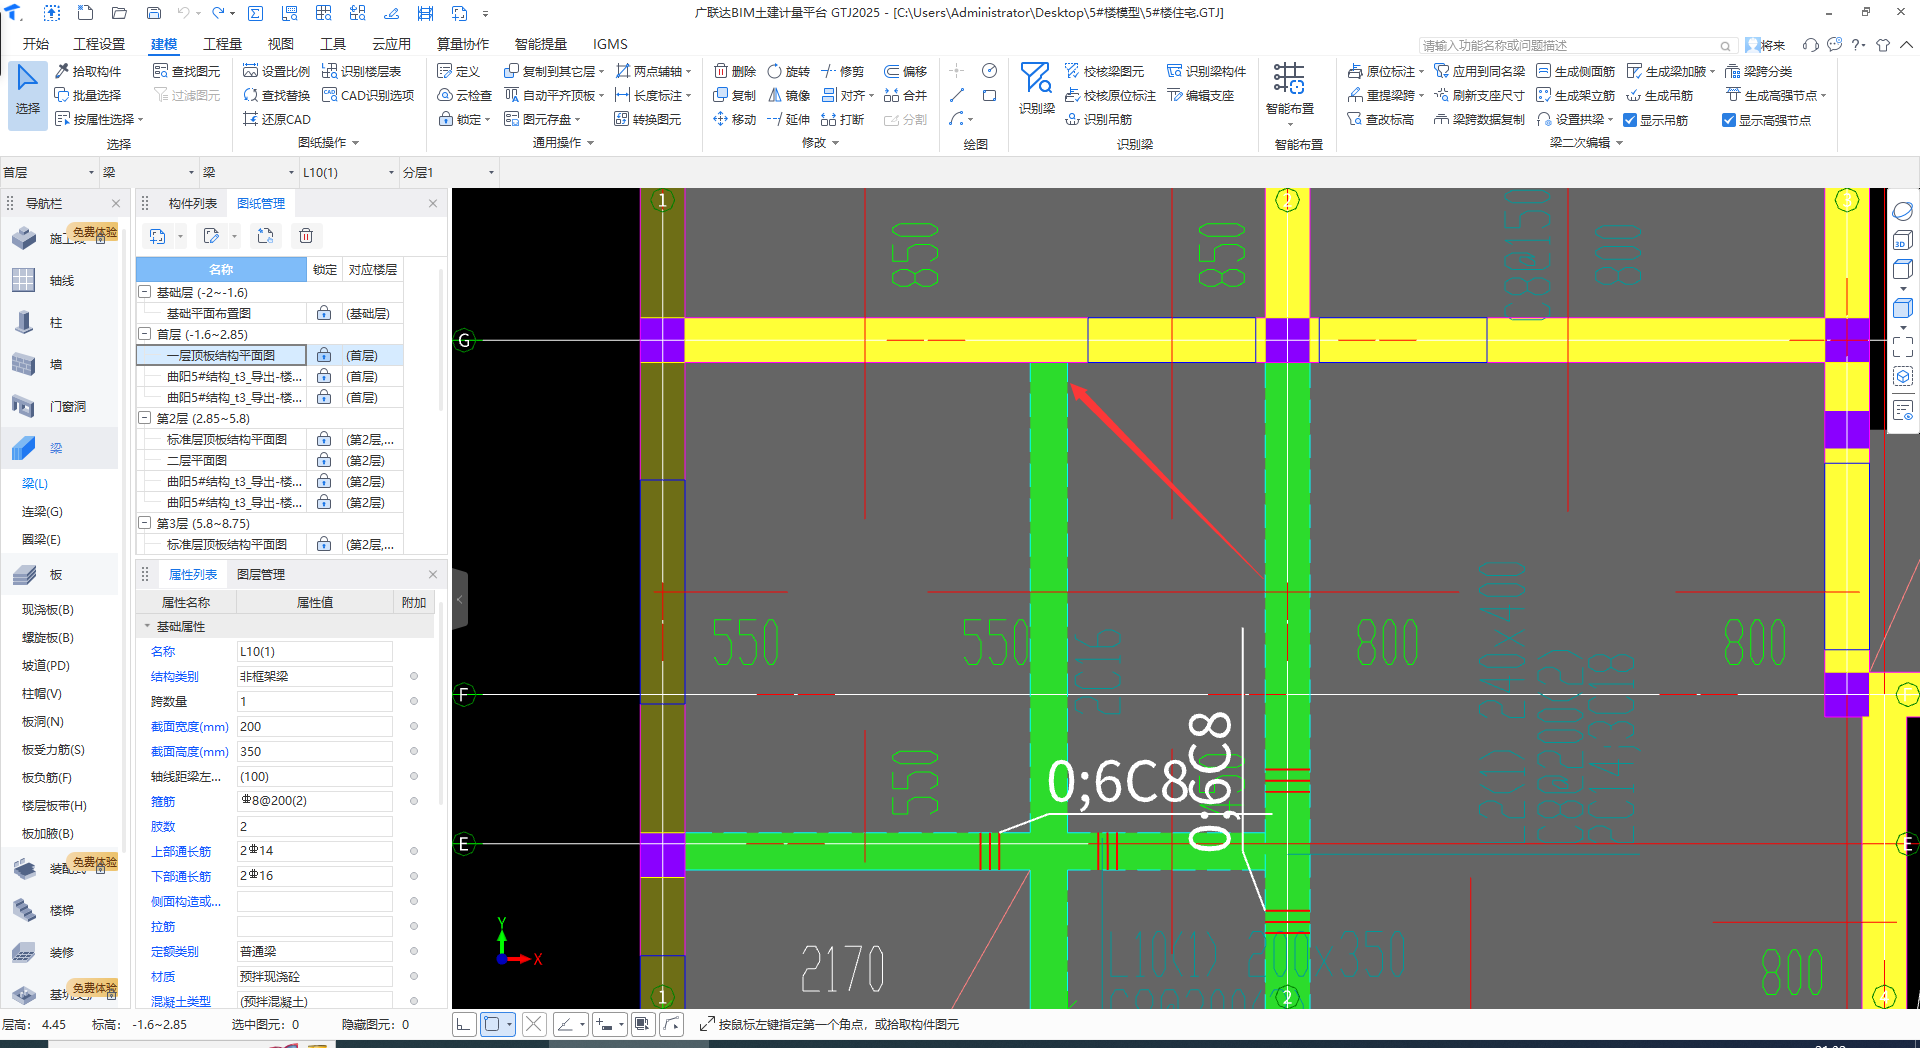Screen dimensions: 1920x1048
Task: Click 属性名称 名称 link
Action: point(163,651)
